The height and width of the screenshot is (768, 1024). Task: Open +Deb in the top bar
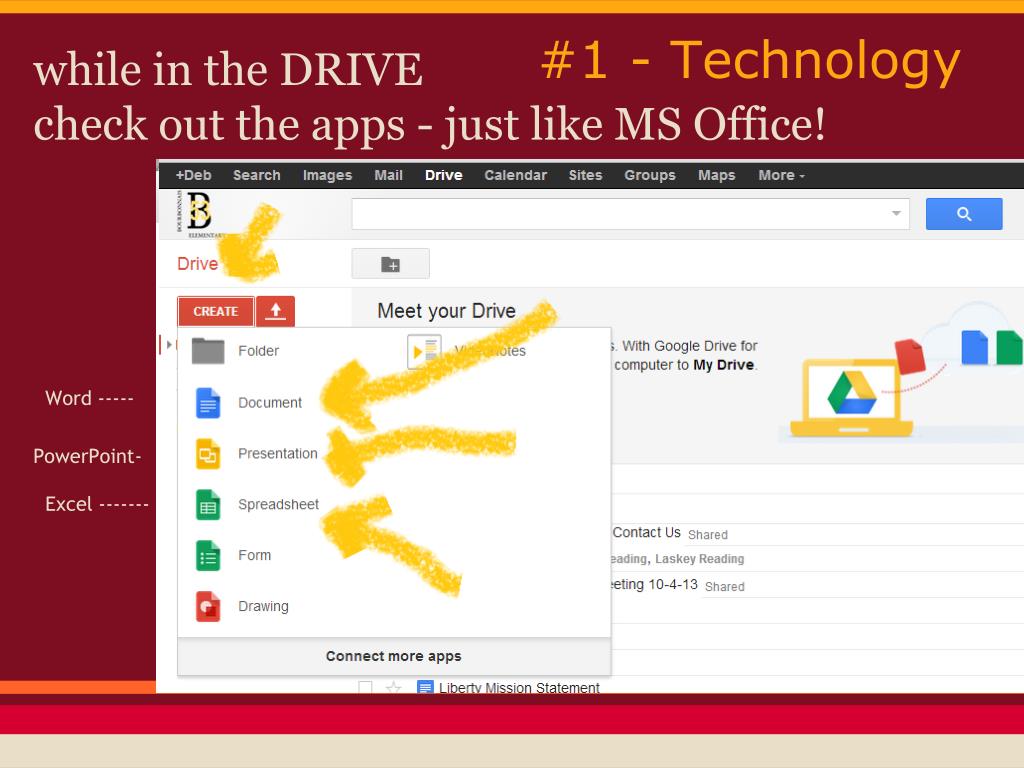coord(193,175)
